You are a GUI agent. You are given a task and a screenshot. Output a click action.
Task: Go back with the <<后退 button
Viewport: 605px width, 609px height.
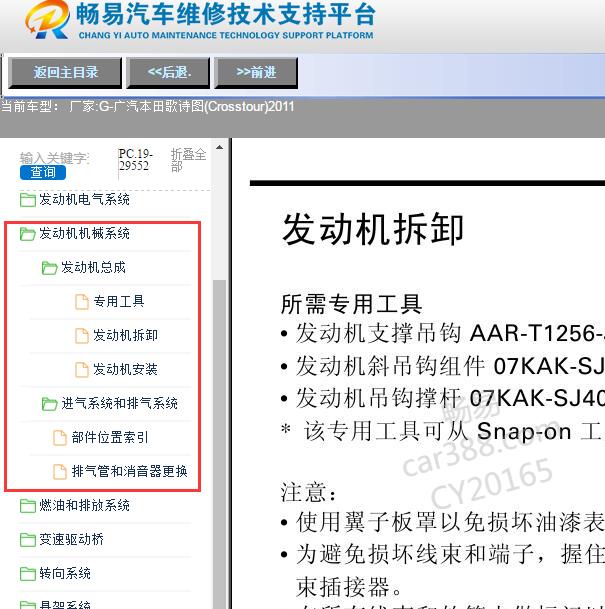coord(169,73)
